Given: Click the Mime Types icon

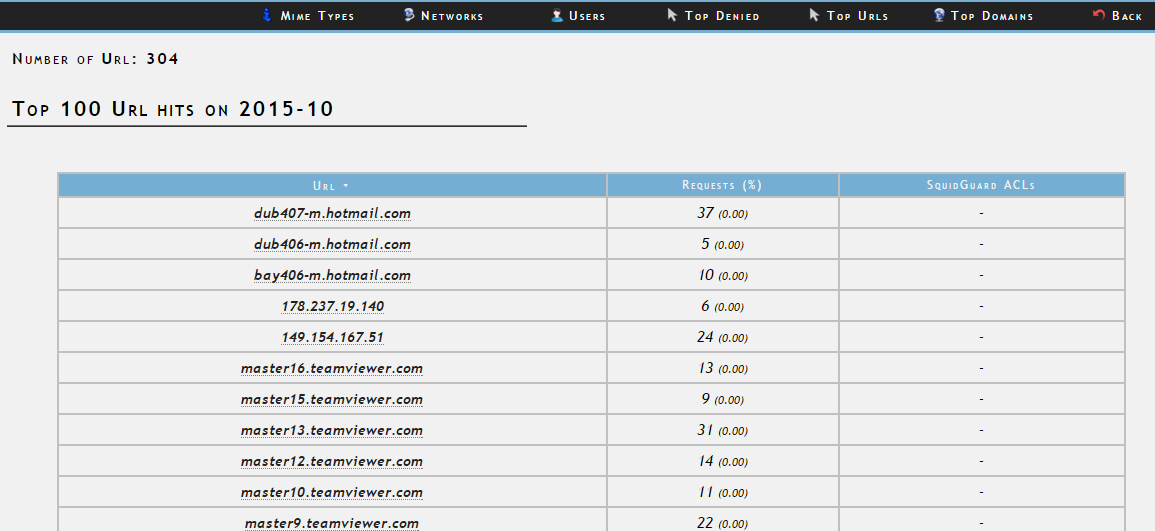Looking at the screenshot, I should pyautogui.click(x=267, y=15).
